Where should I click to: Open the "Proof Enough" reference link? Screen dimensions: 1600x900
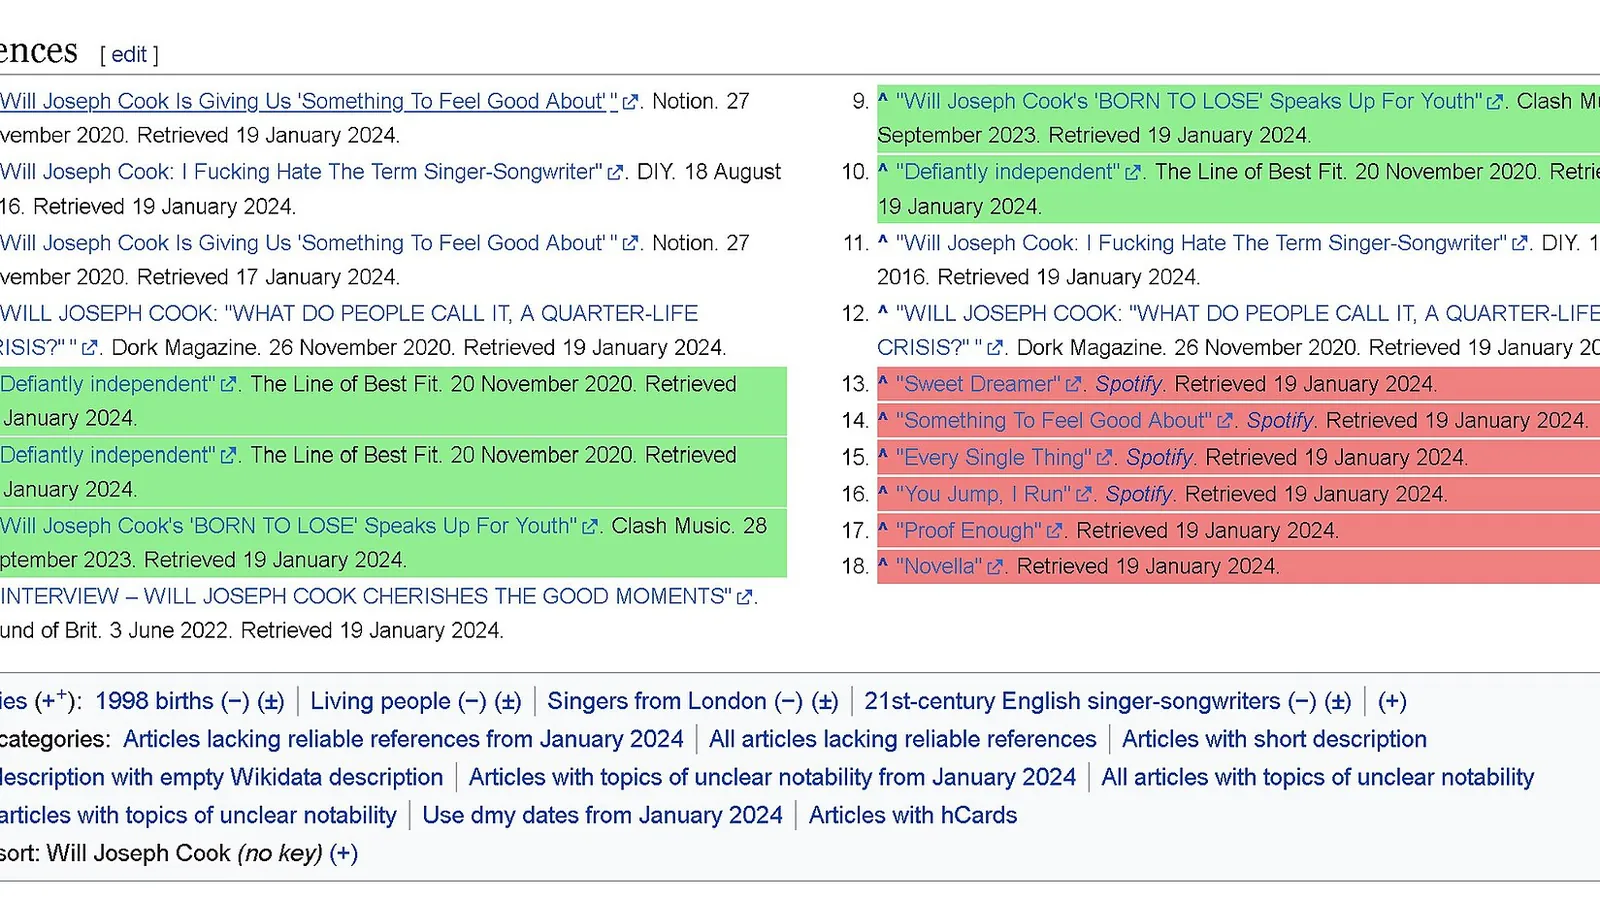coord(978,530)
